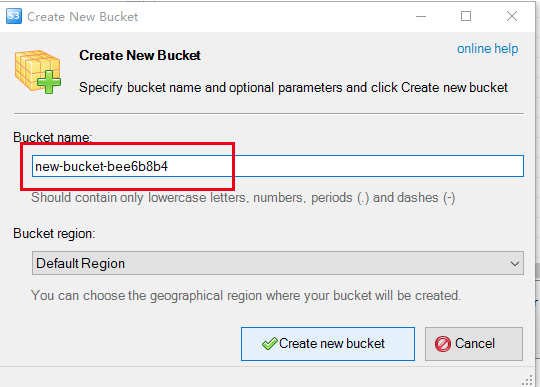Click the bold Create New Bucket heading
Viewport: 540px width, 387px height.
coord(140,55)
